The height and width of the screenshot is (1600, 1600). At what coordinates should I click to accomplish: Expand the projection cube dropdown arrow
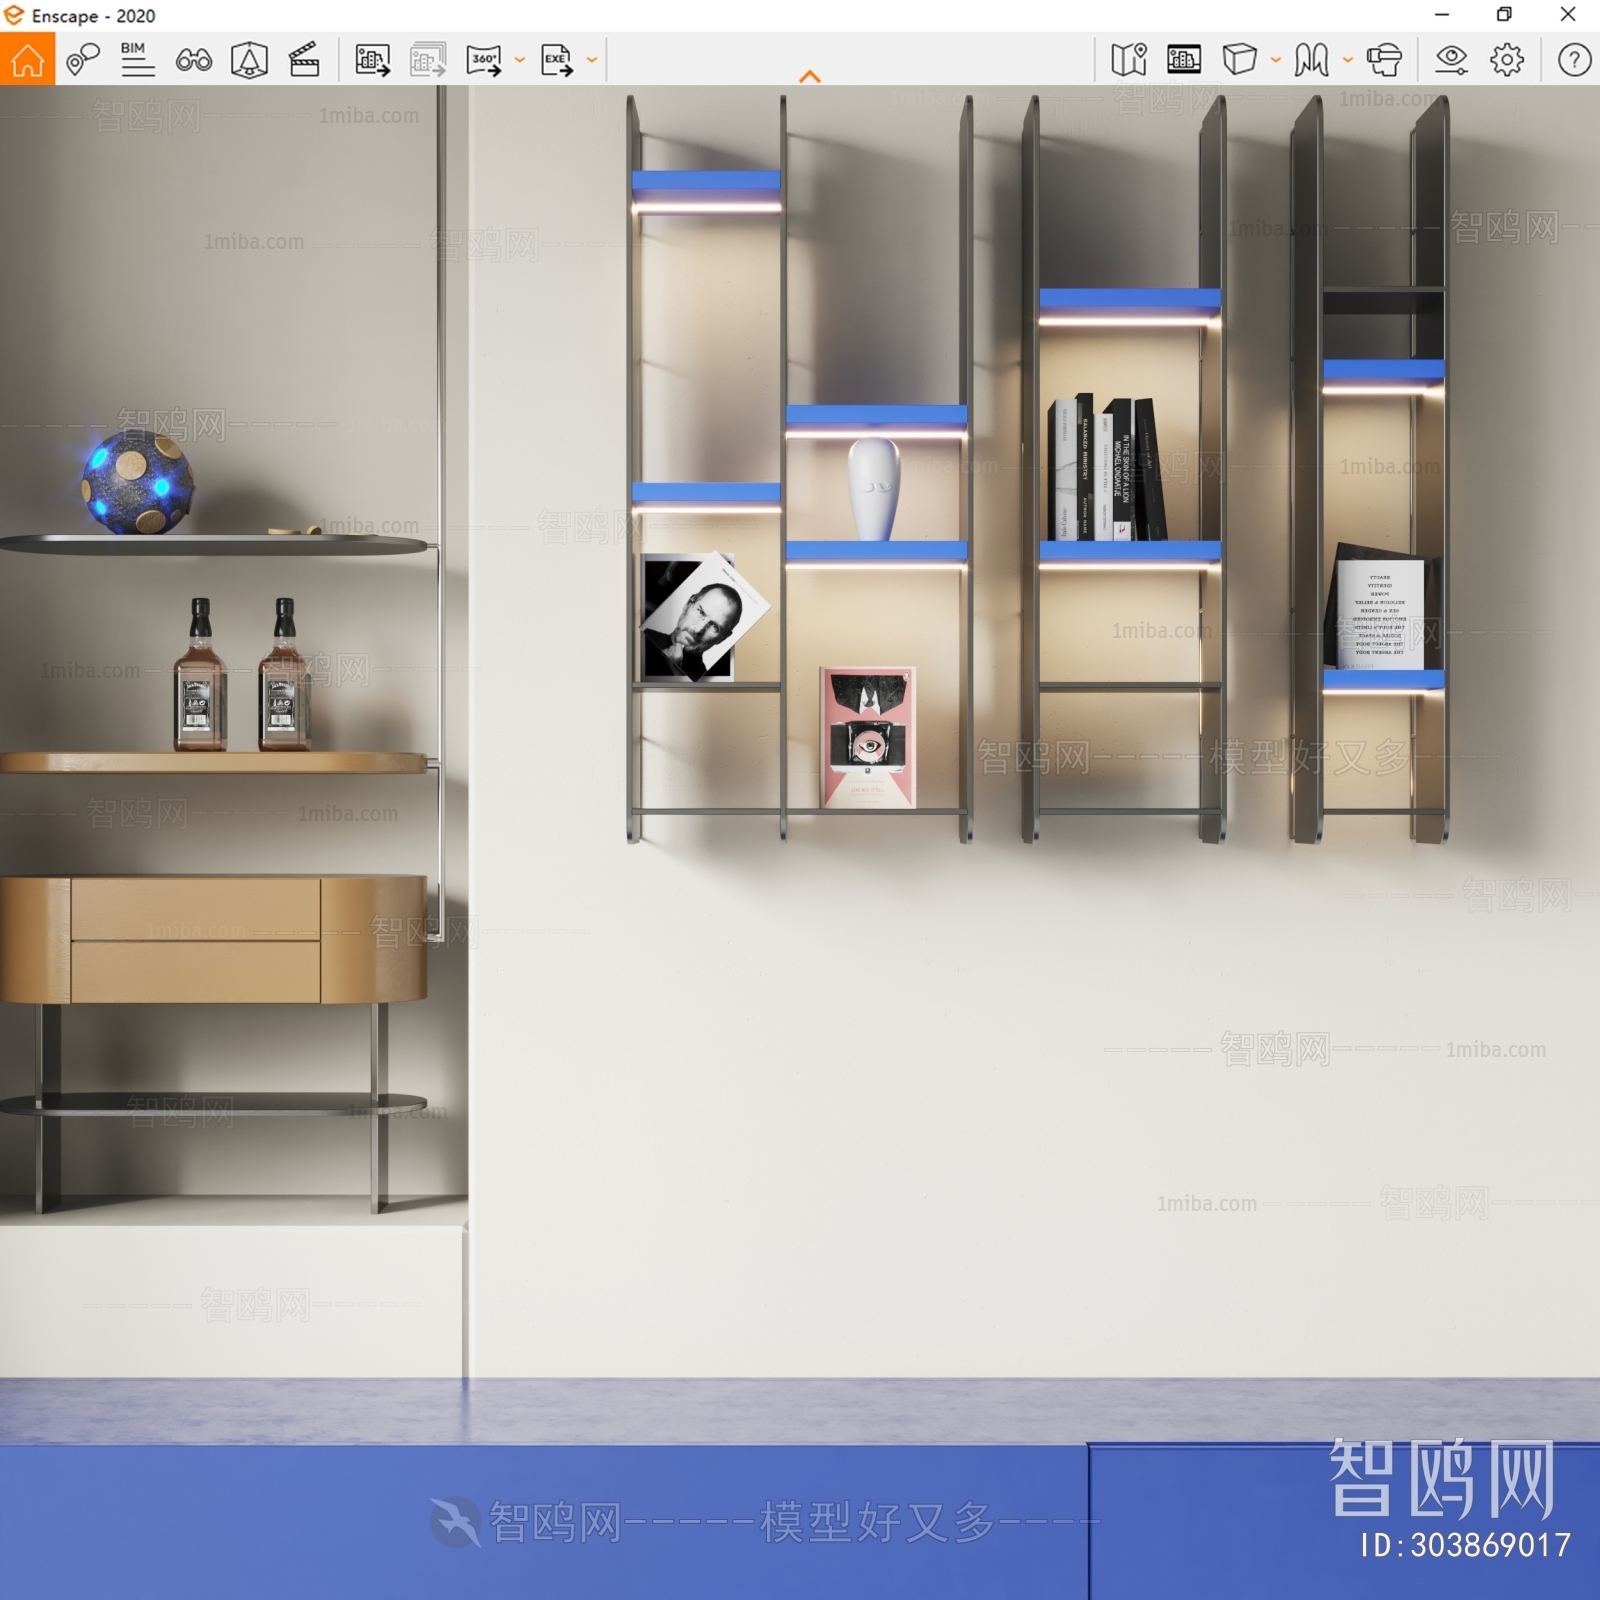tap(1276, 60)
